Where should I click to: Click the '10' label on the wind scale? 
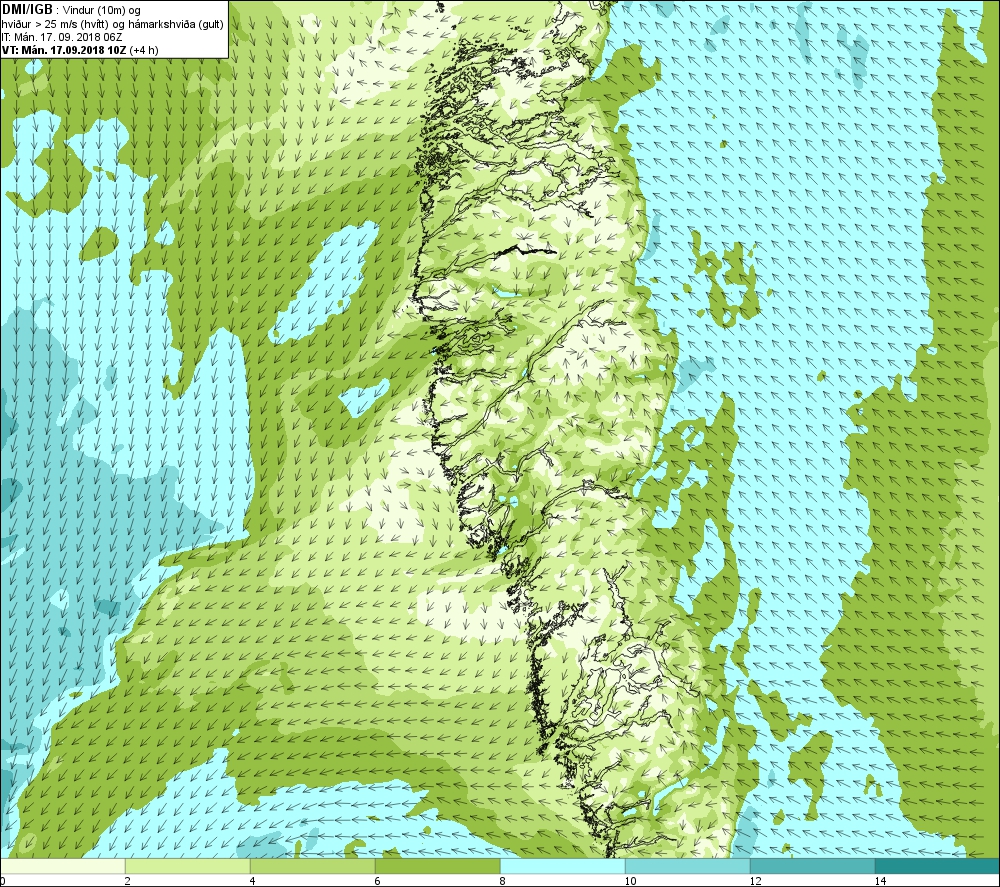click(629, 881)
